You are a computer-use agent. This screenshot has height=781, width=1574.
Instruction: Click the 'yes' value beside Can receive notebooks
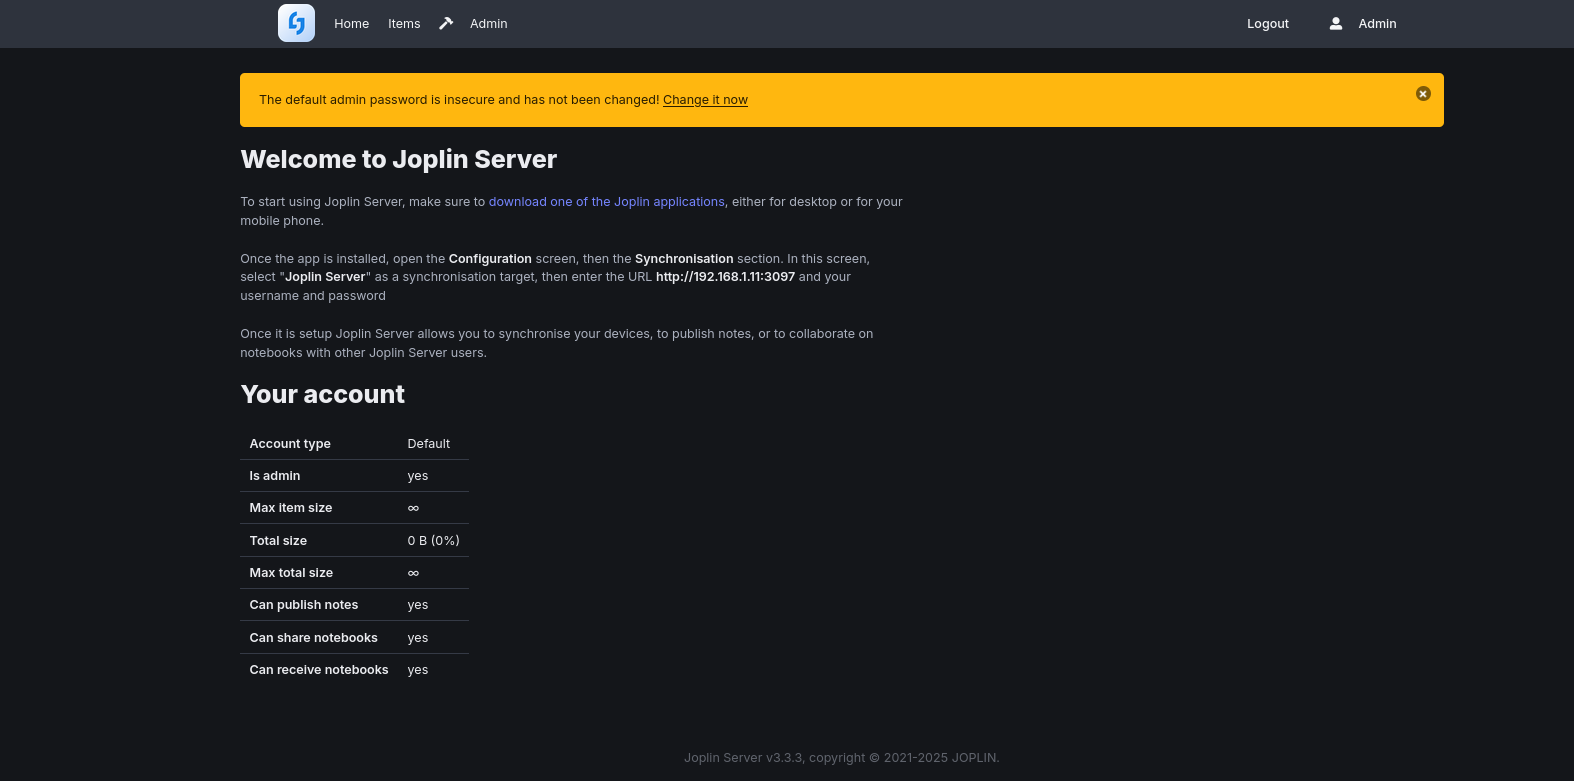418,670
